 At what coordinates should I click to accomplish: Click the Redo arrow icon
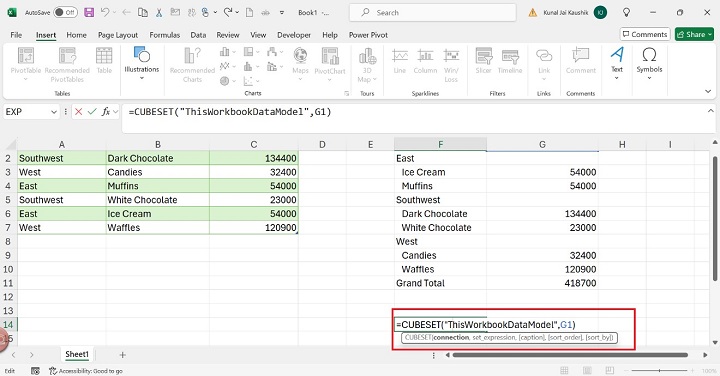(228, 12)
